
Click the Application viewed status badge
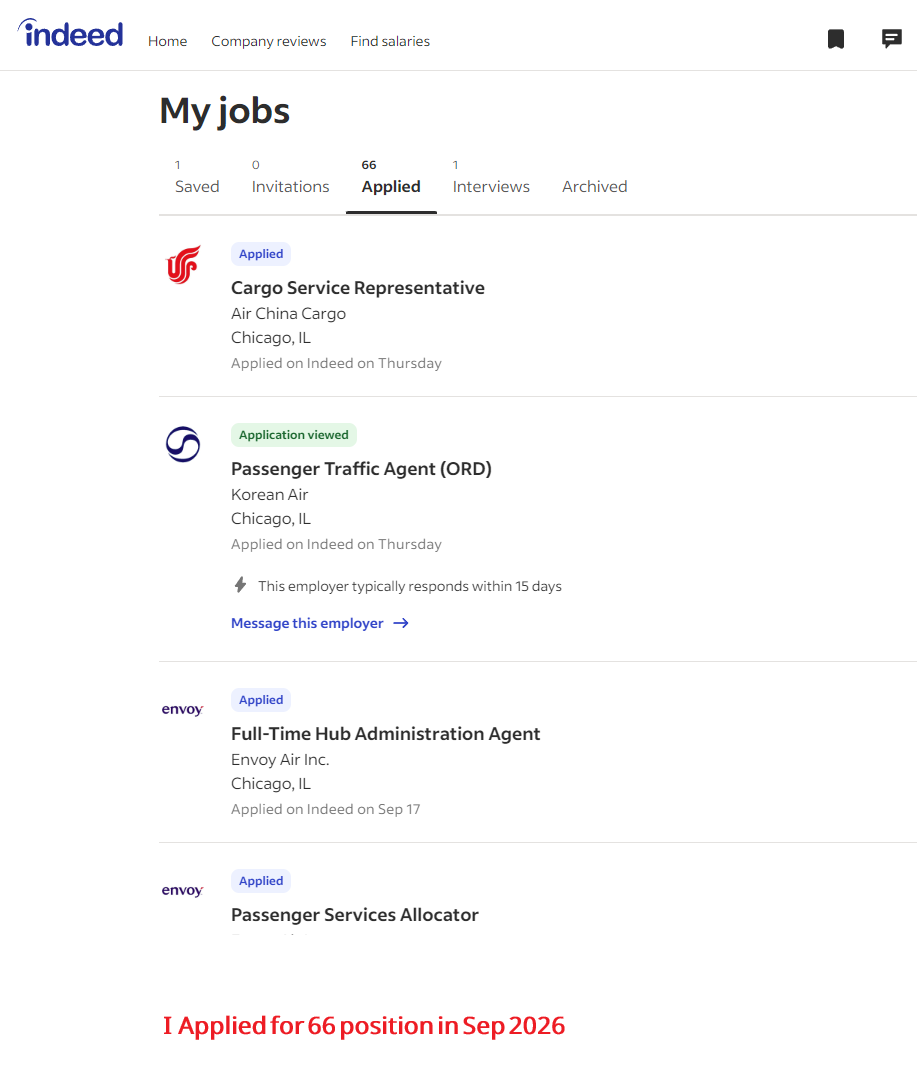[x=294, y=435]
